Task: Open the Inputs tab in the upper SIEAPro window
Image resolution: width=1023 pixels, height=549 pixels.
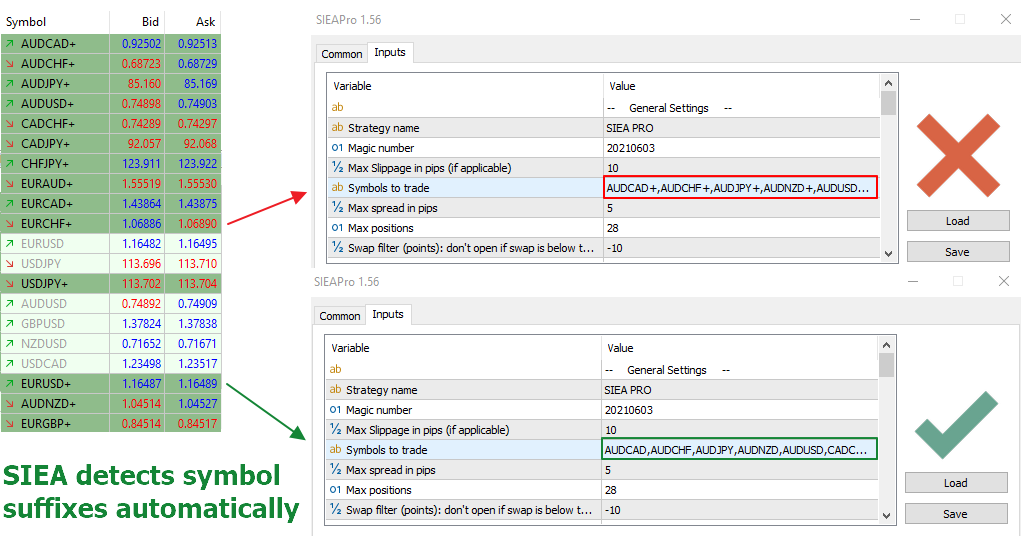Action: click(389, 52)
